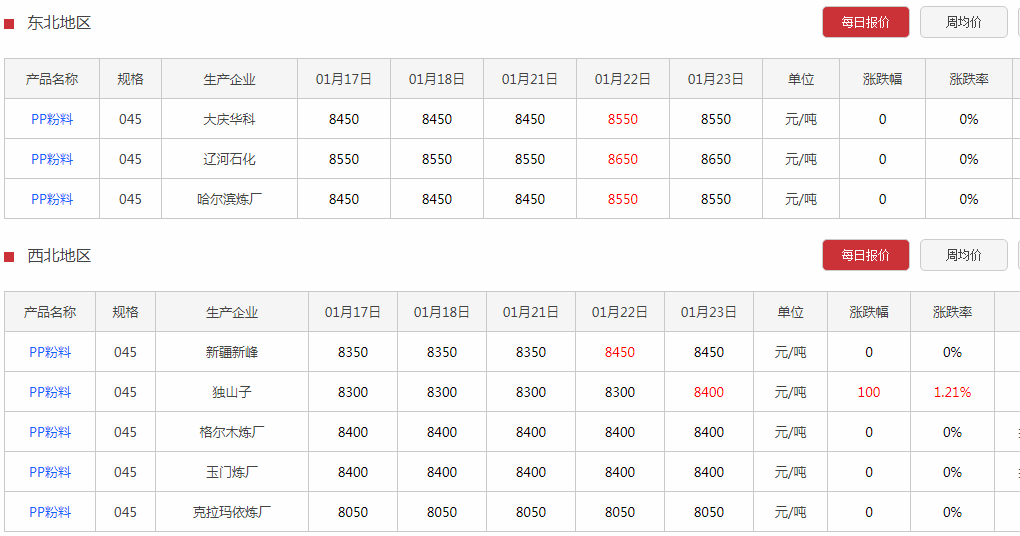The image size is (1020, 536).
Task: Click the red square marker beside 西北地区
Action: 9,257
